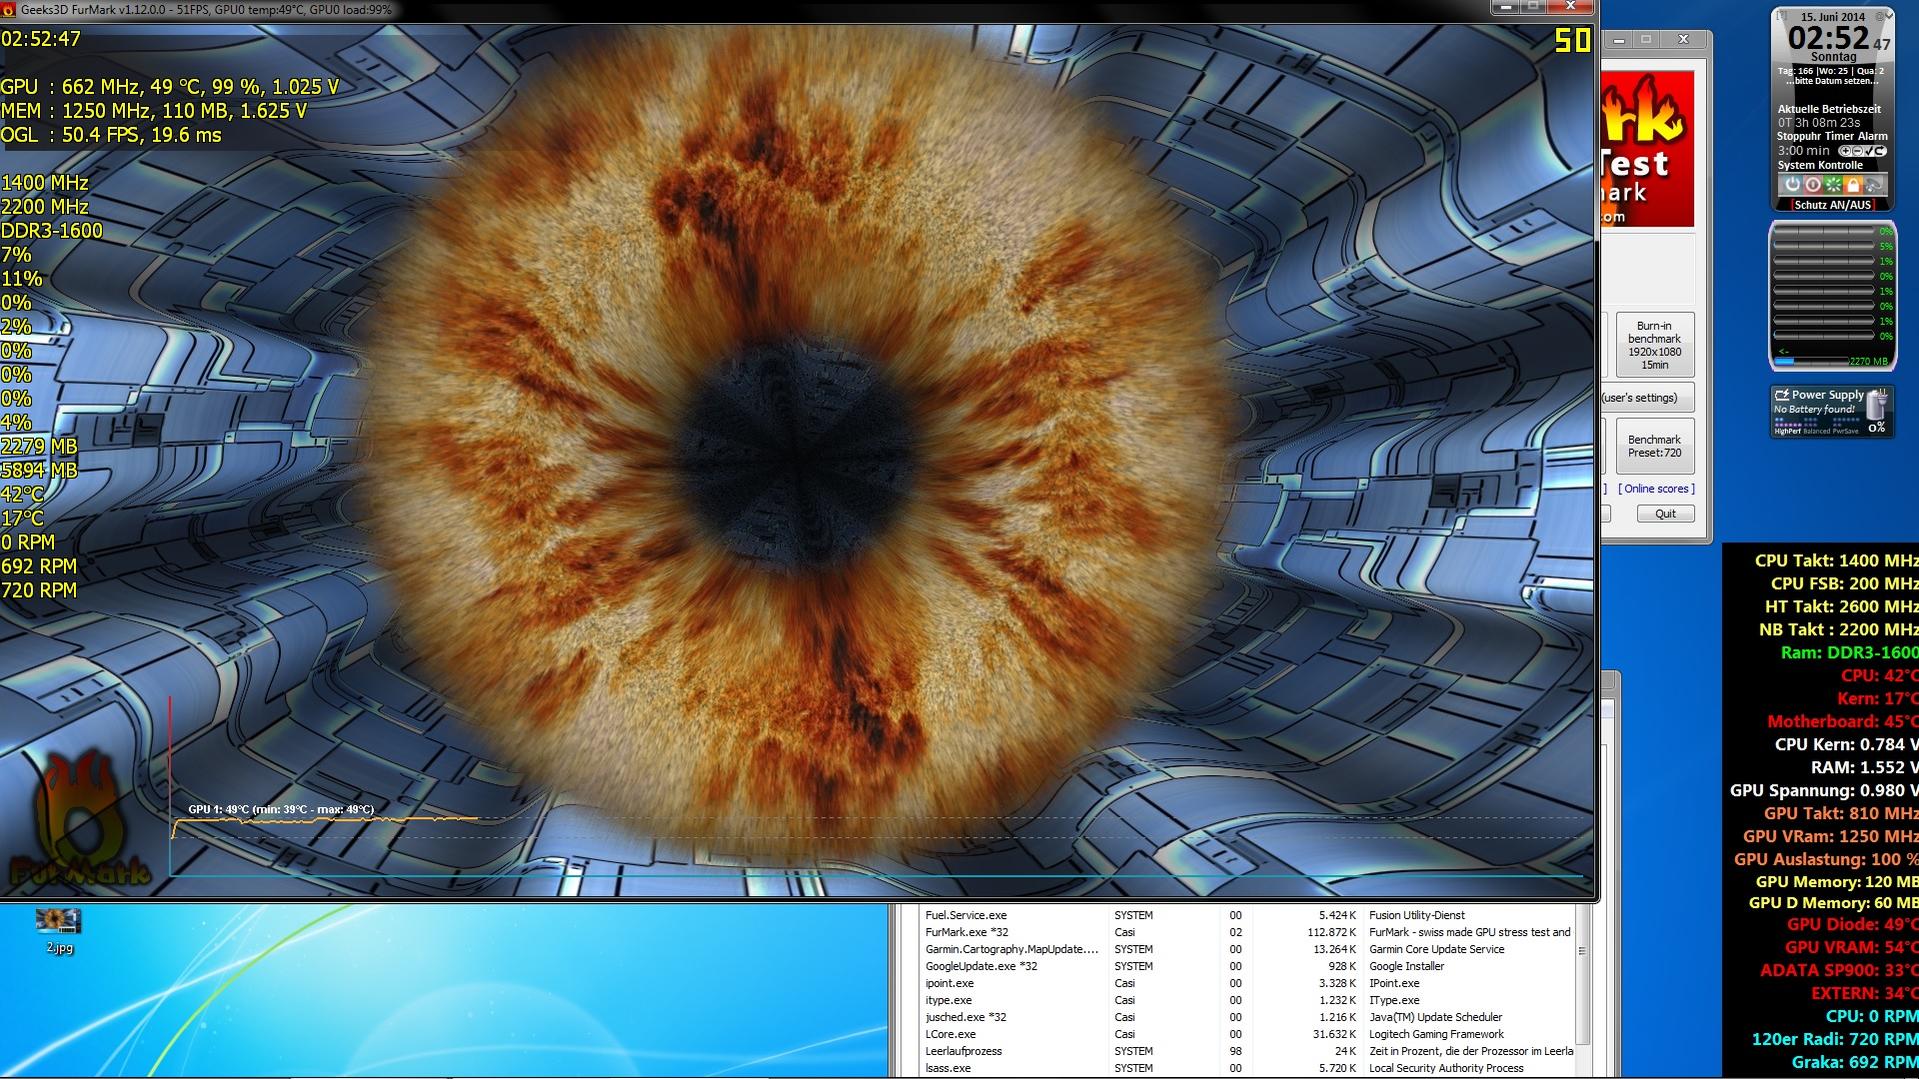Image resolution: width=1919 pixels, height=1079 pixels.
Task: Click the DDR3-1600 overlay text in FurMark window
Action: [51, 230]
